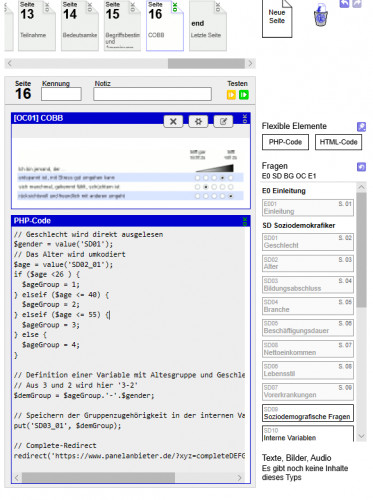Viewport: 373px width, 500px height.
Task: Select question SD09 Soziodemografische Fragen
Action: pos(308,413)
